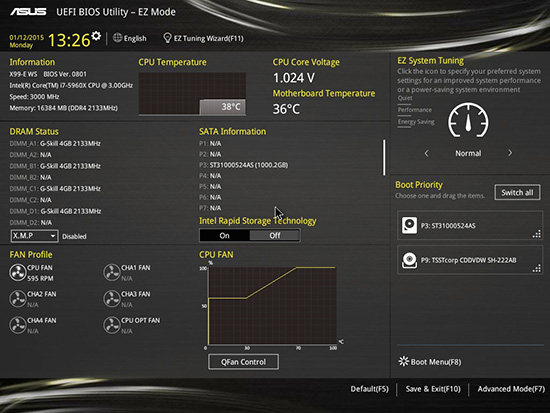Click the EZ System Tuning gauge icon
Viewport: 550px width, 413px height.
468,120
